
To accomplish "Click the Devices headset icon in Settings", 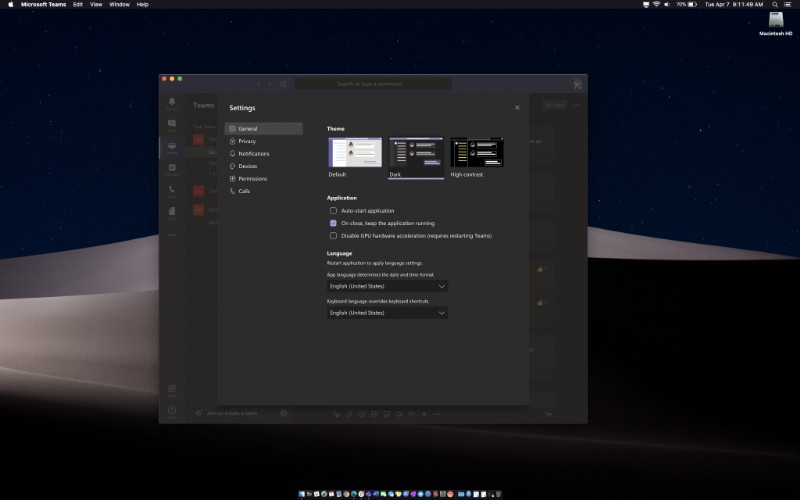I will coord(233,166).
